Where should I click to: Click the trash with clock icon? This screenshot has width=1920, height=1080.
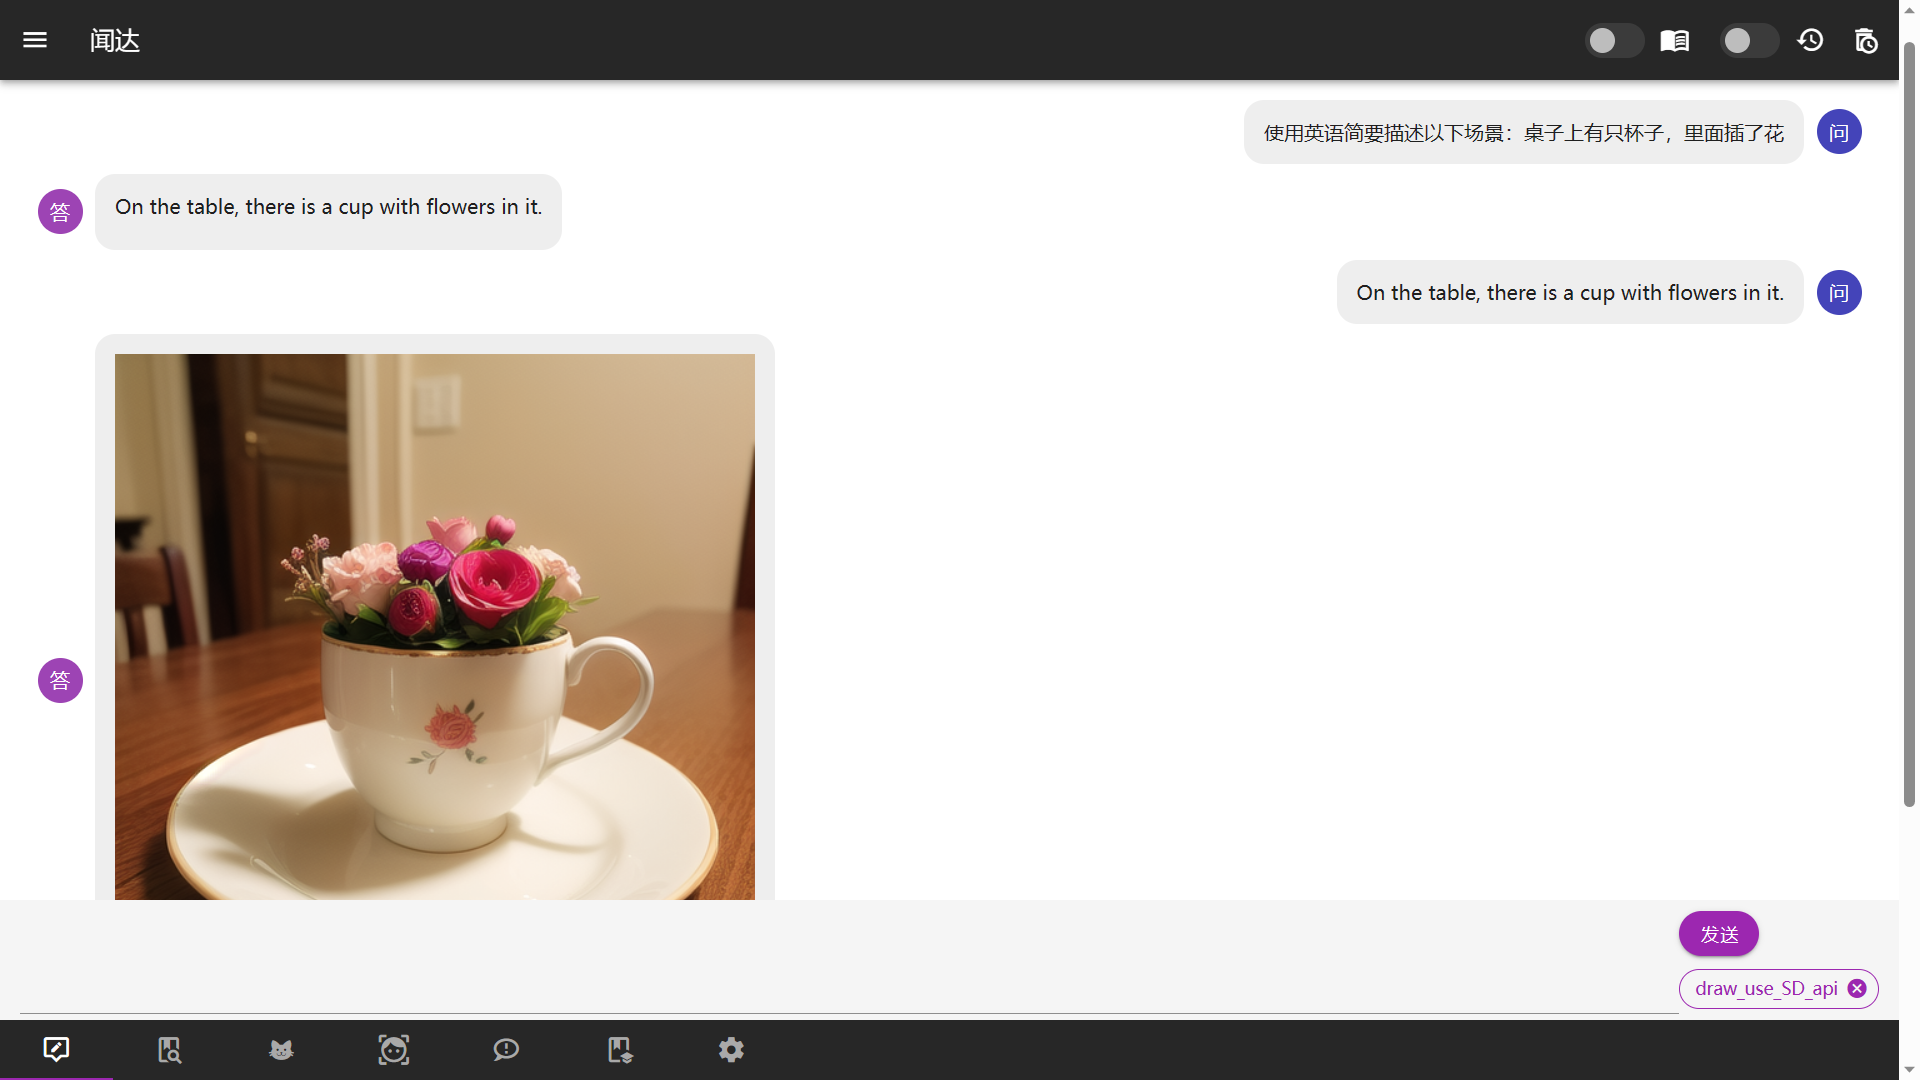click(x=1866, y=40)
